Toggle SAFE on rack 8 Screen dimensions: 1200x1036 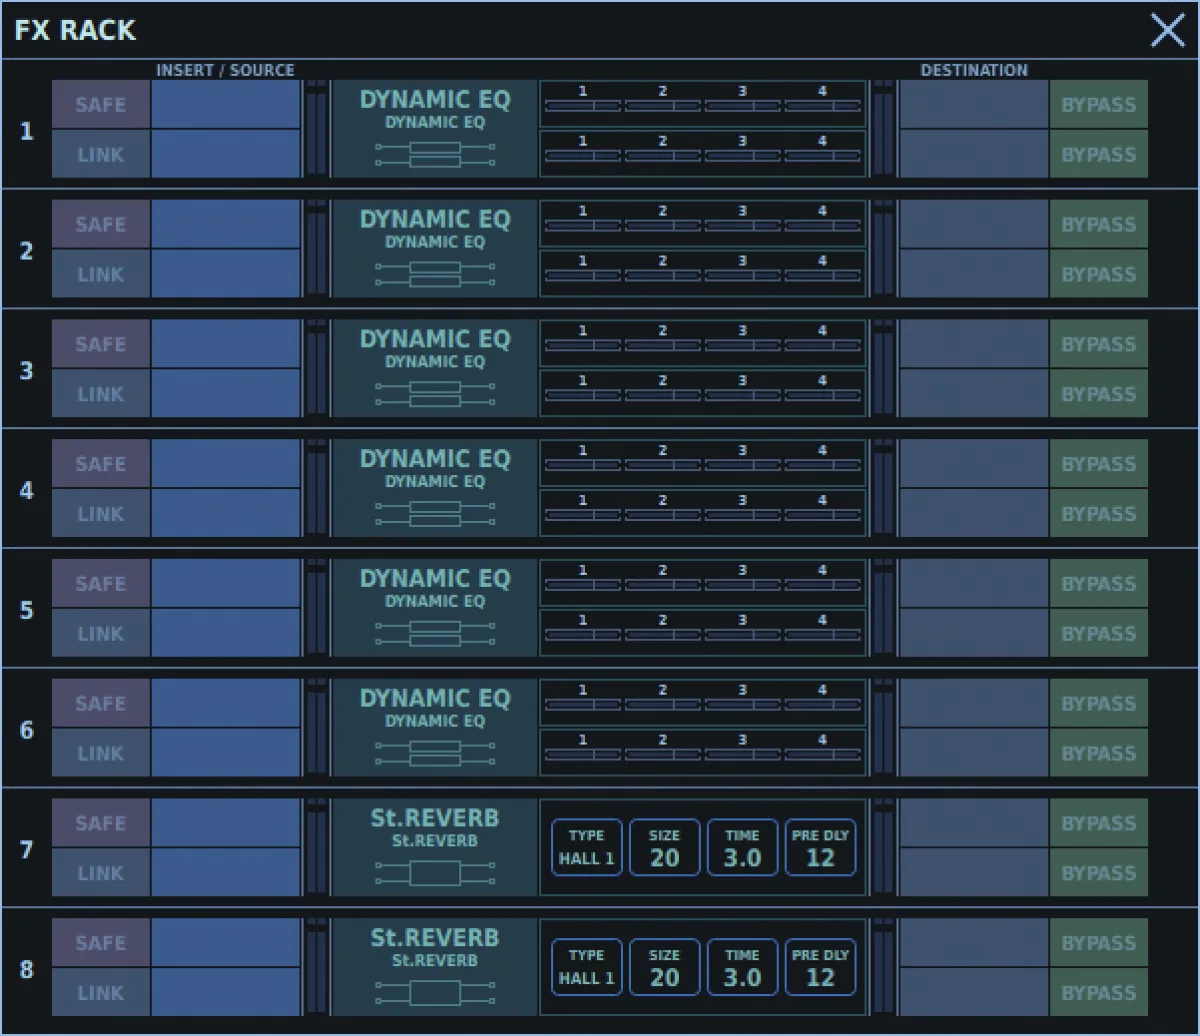click(101, 943)
